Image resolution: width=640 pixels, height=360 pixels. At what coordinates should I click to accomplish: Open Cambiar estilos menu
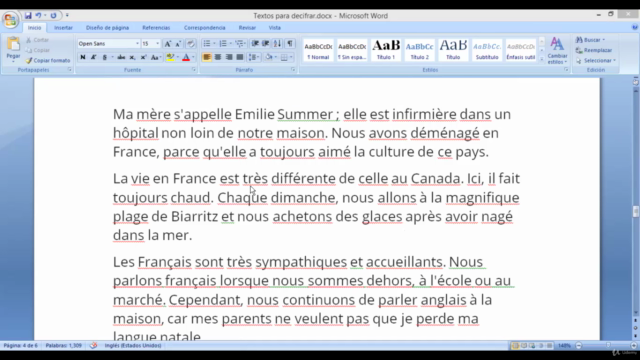(557, 51)
